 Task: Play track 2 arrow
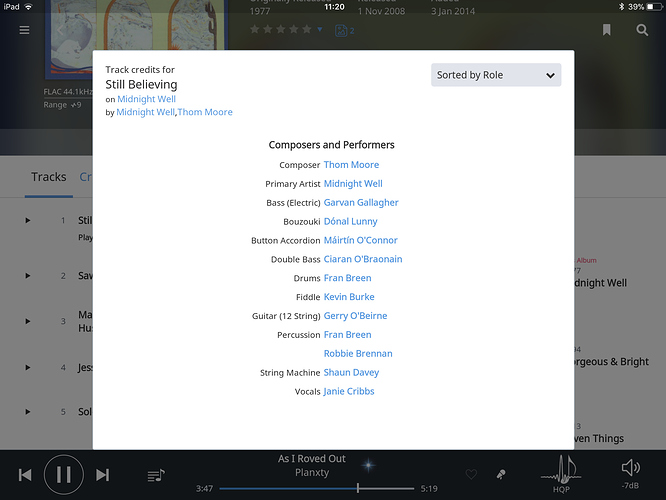pyautogui.click(x=28, y=276)
